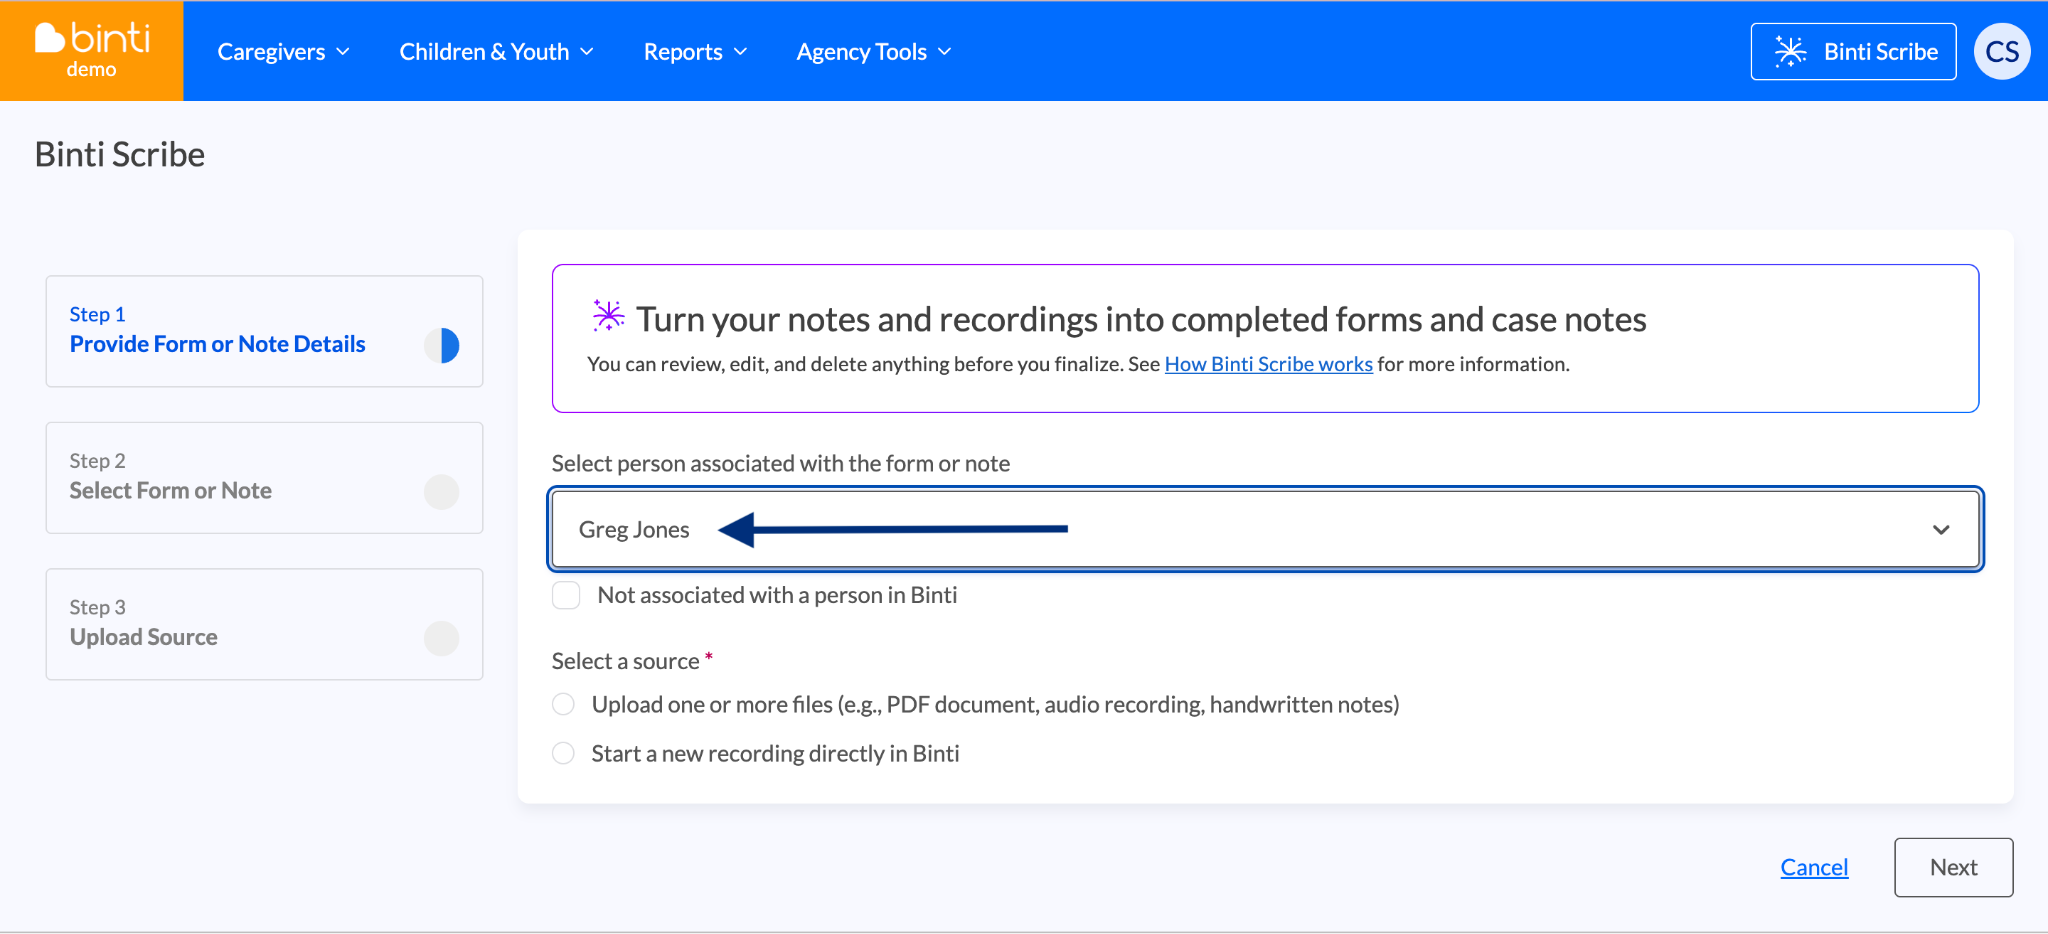Click the Binti Scribe button in the header

[1854, 52]
